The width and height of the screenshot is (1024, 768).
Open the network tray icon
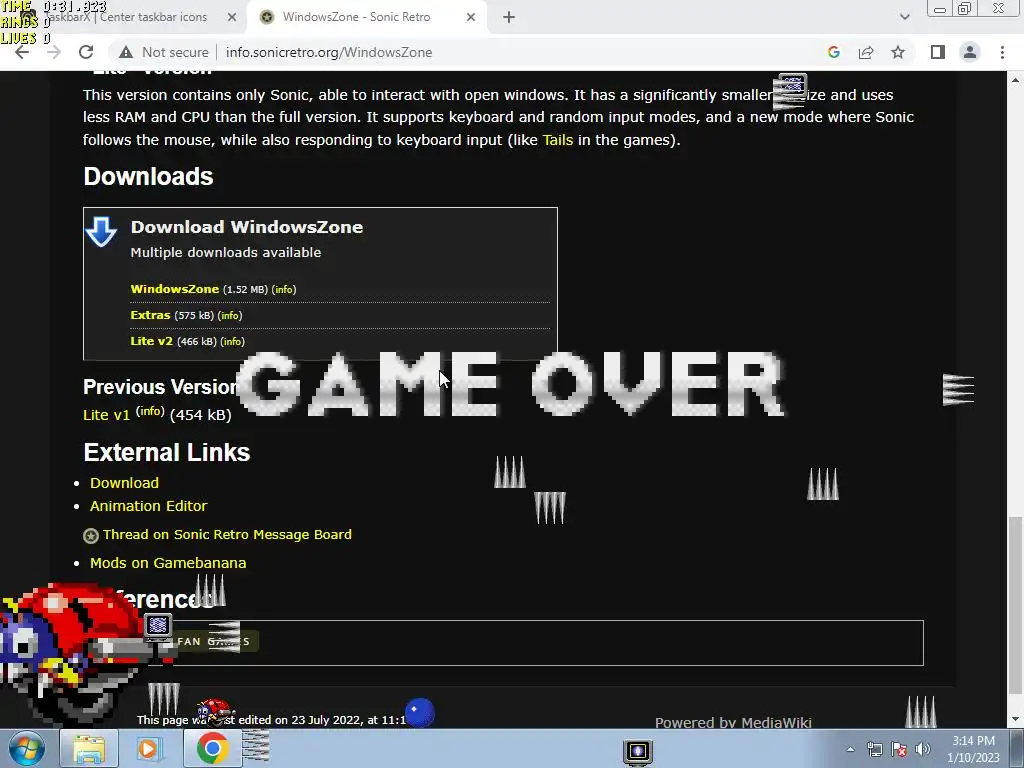coord(874,750)
